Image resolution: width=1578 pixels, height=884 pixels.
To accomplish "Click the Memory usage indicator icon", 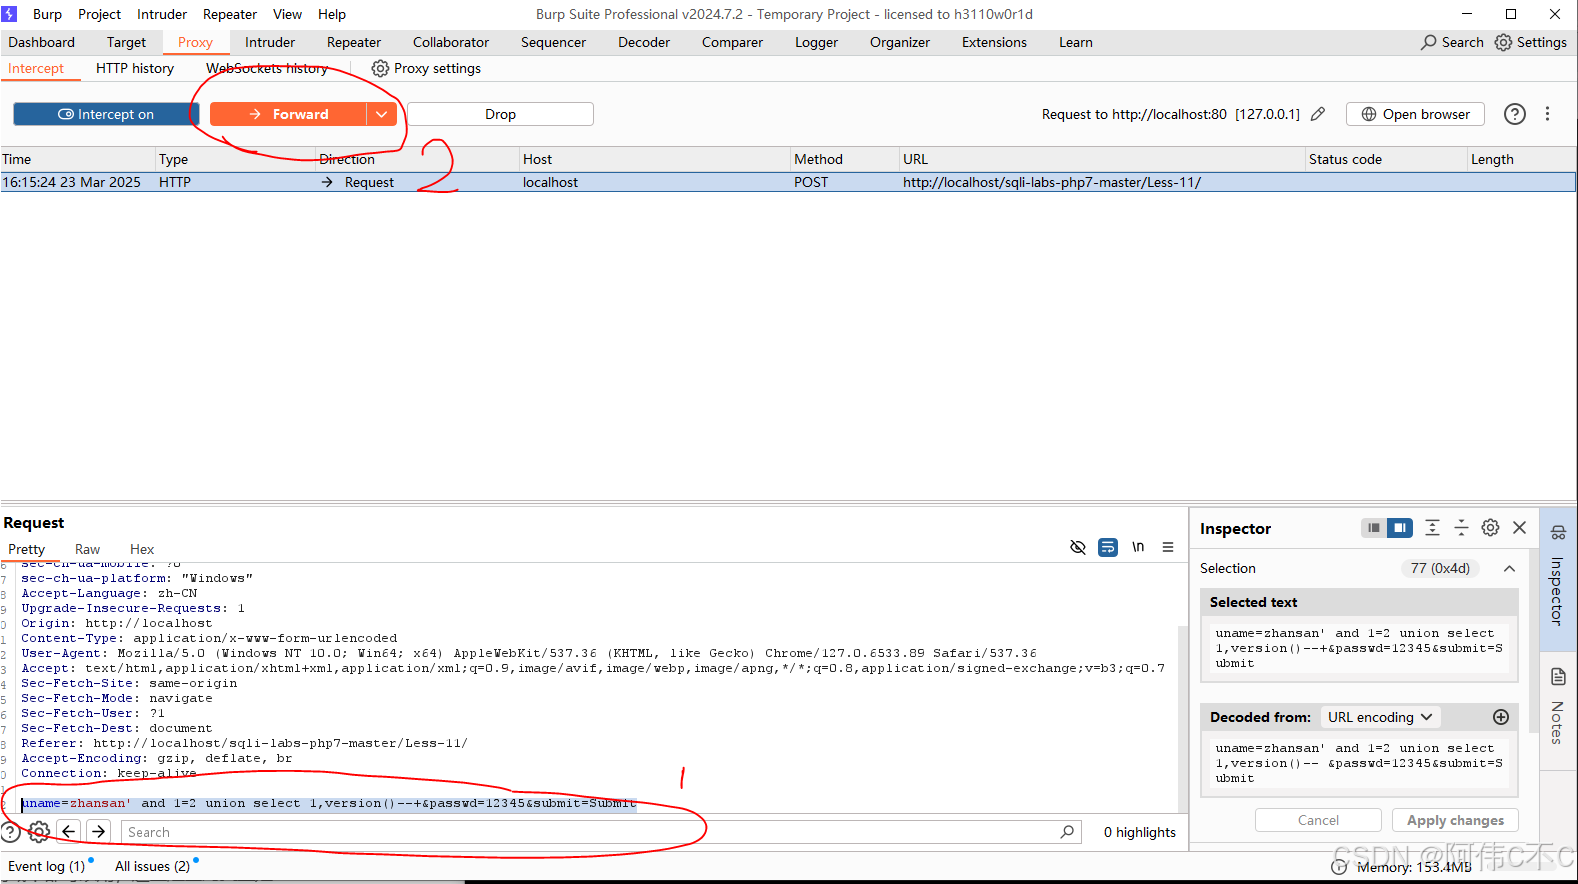I will pyautogui.click(x=1339, y=867).
